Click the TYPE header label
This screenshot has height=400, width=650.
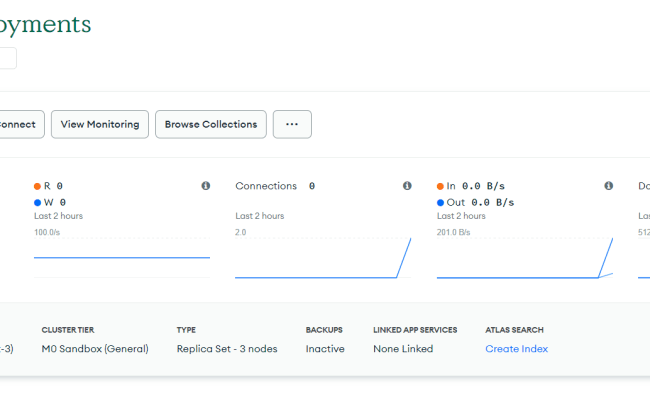pyautogui.click(x=186, y=330)
